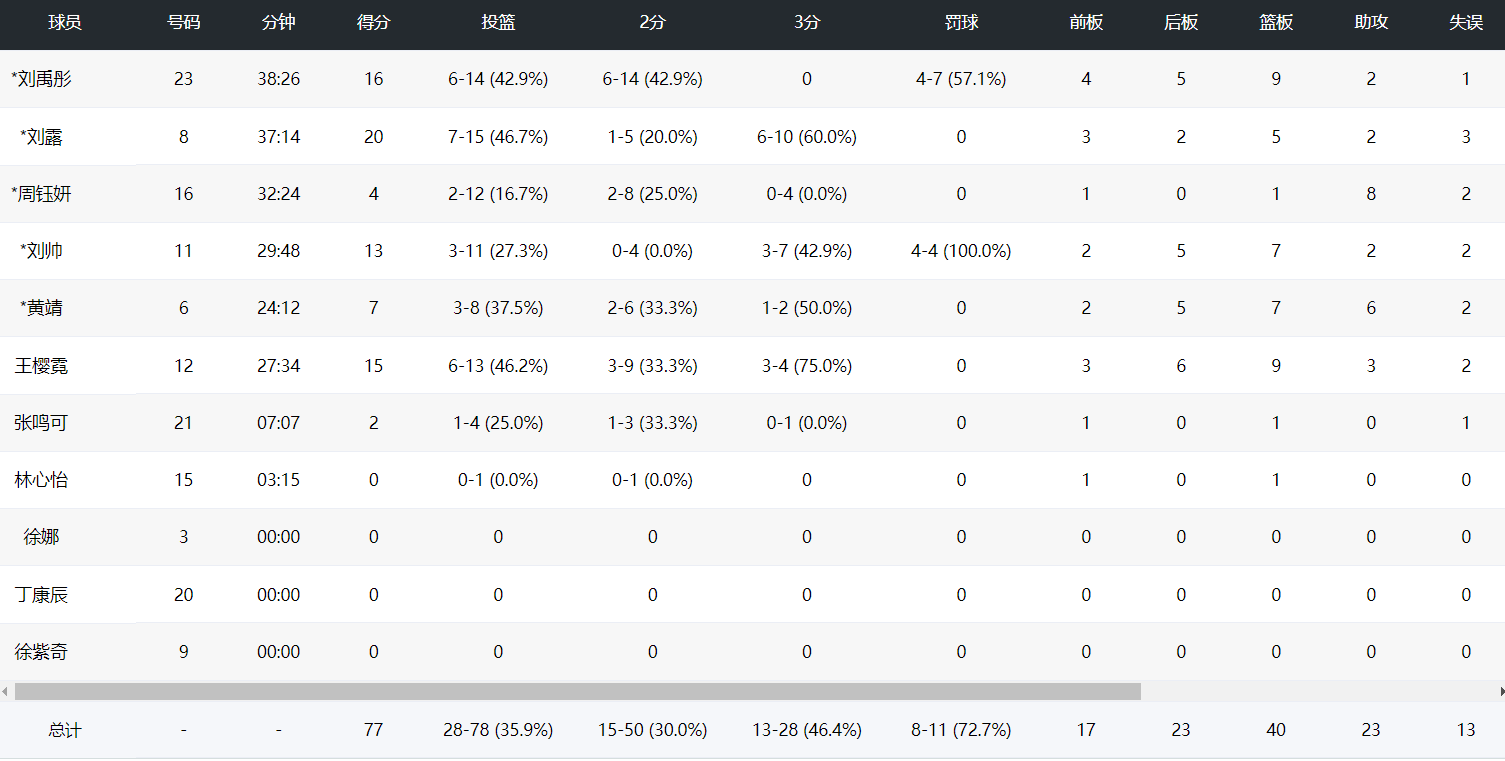Screen dimensions: 1505x761
Task: Click player name 徐紫奇
Action: (x=42, y=652)
